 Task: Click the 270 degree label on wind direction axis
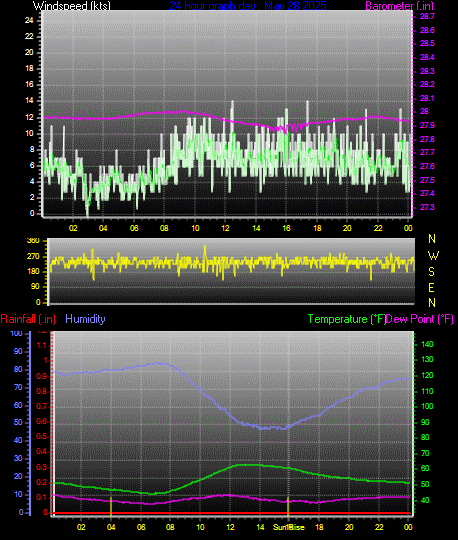(33, 257)
